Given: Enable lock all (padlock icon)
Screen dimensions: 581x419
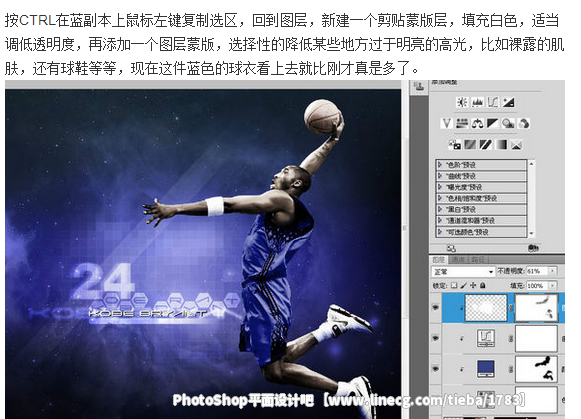Looking at the screenshot, I should coord(482,286).
